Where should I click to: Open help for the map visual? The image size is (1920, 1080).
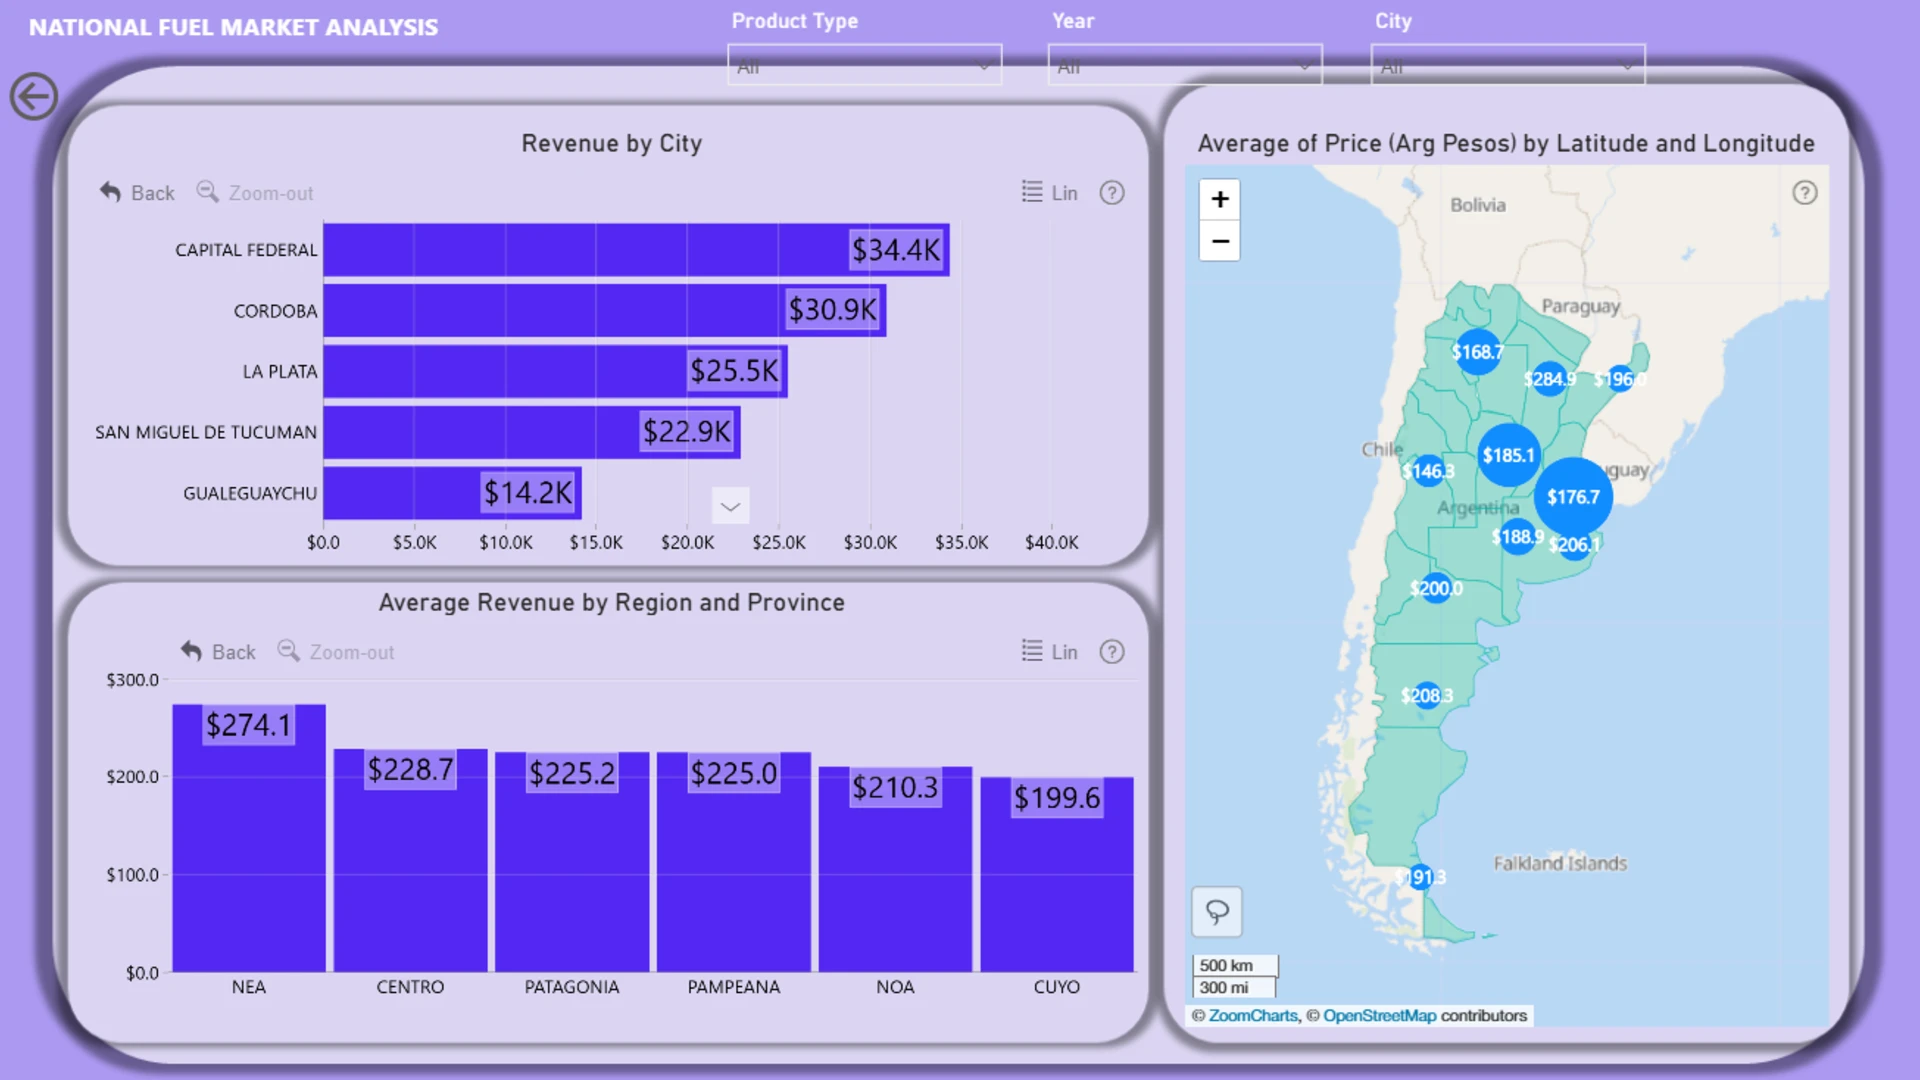[x=1805, y=193]
